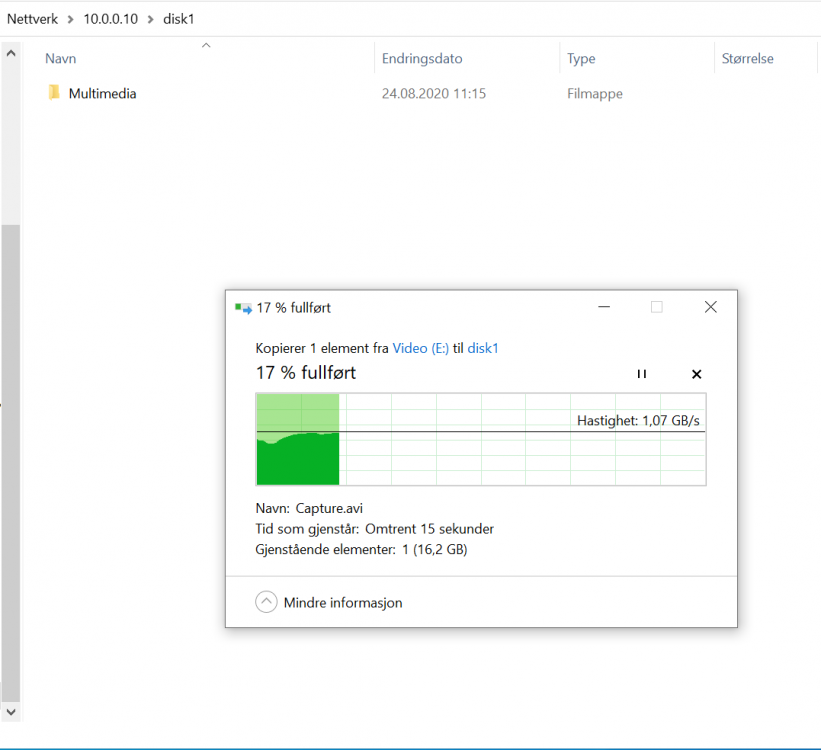Click the Omtrent 15 sekunder remaining time

click(429, 529)
